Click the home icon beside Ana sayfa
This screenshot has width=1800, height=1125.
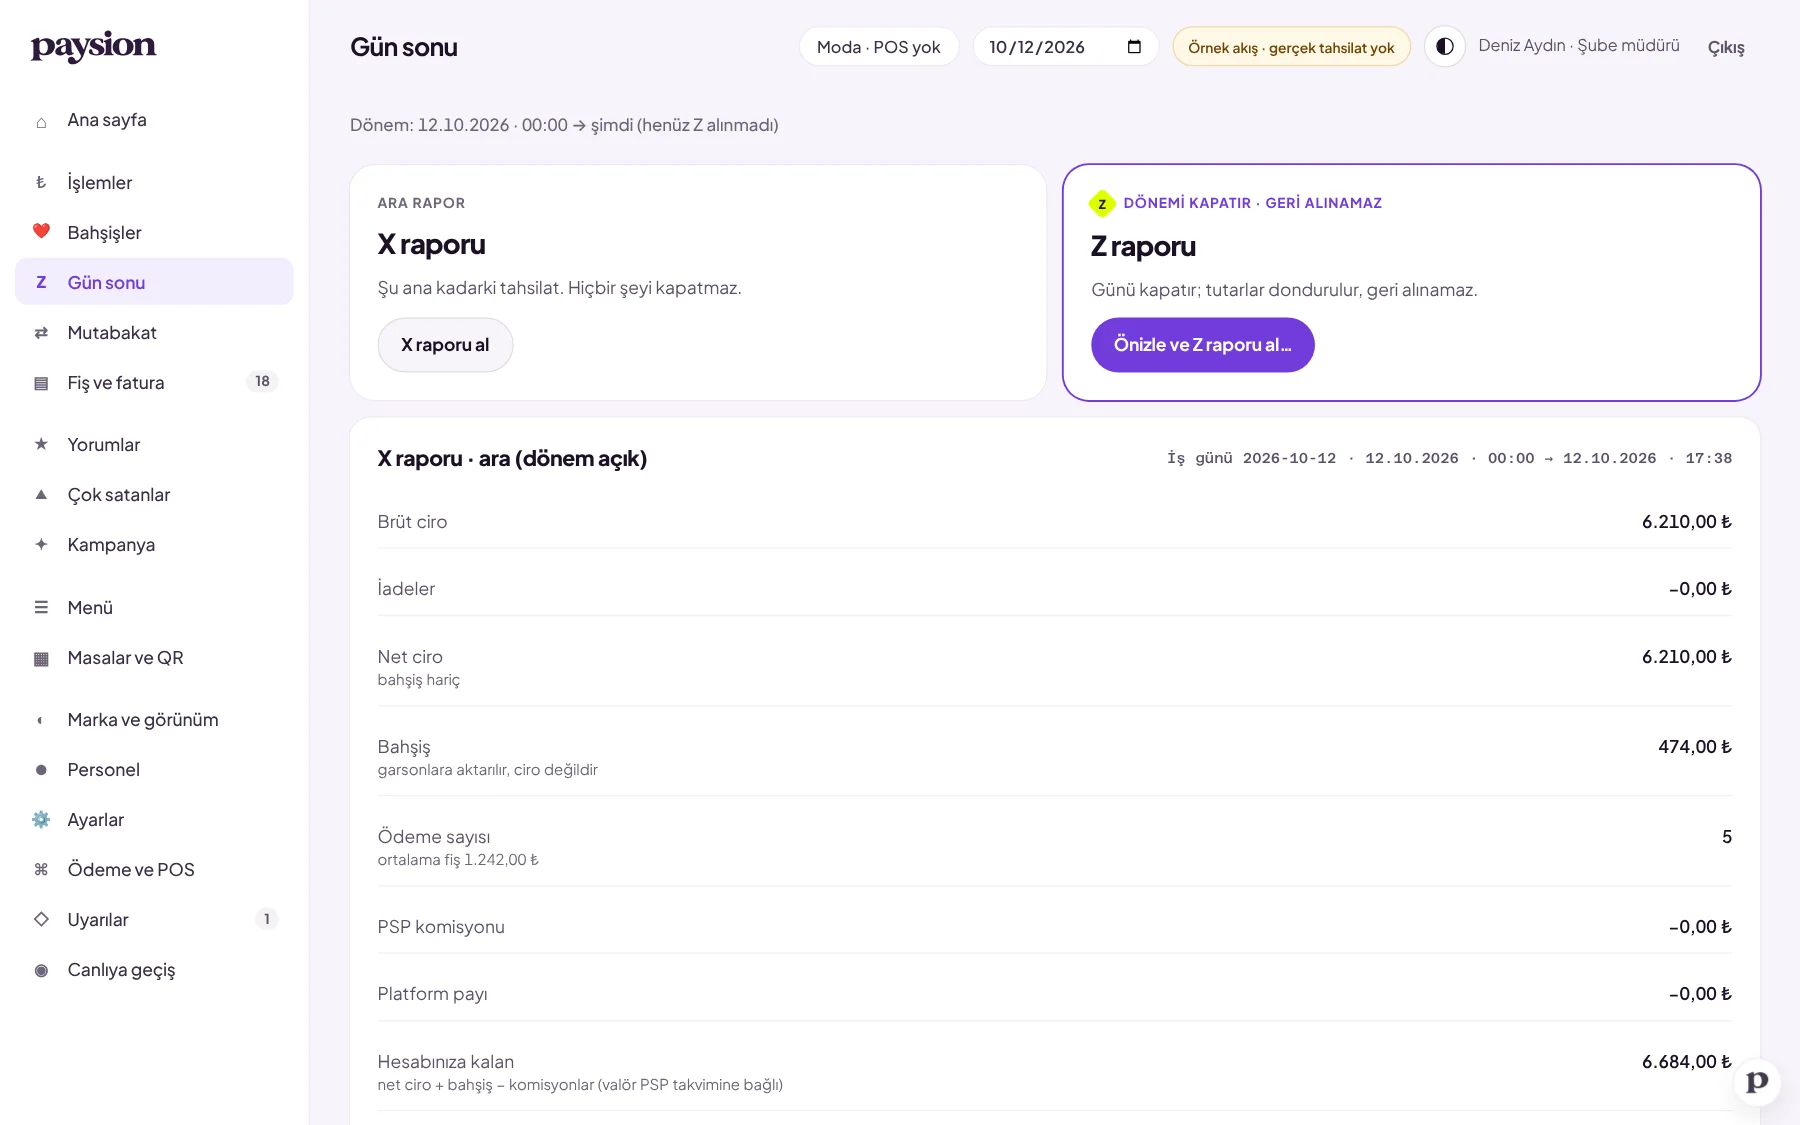point(41,122)
